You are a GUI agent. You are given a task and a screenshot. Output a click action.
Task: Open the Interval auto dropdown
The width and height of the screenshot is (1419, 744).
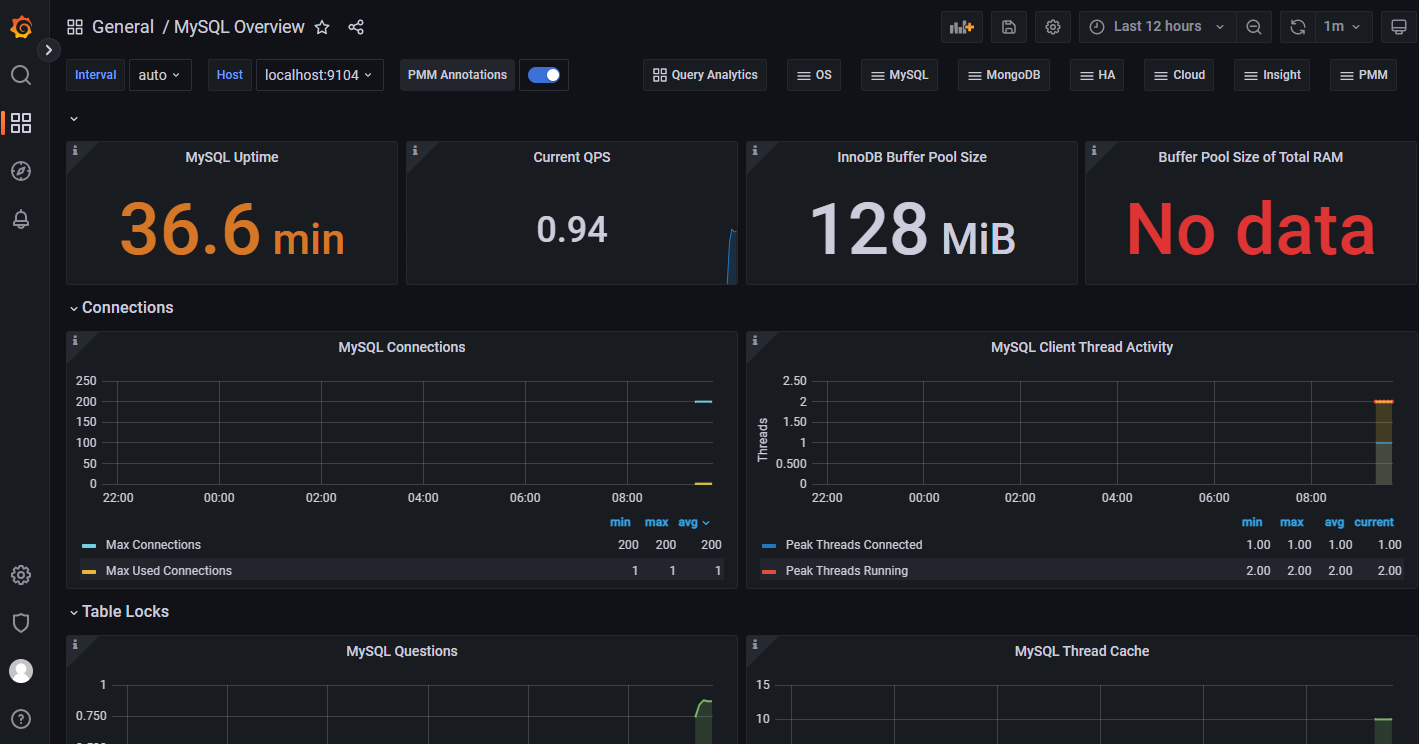(x=160, y=75)
